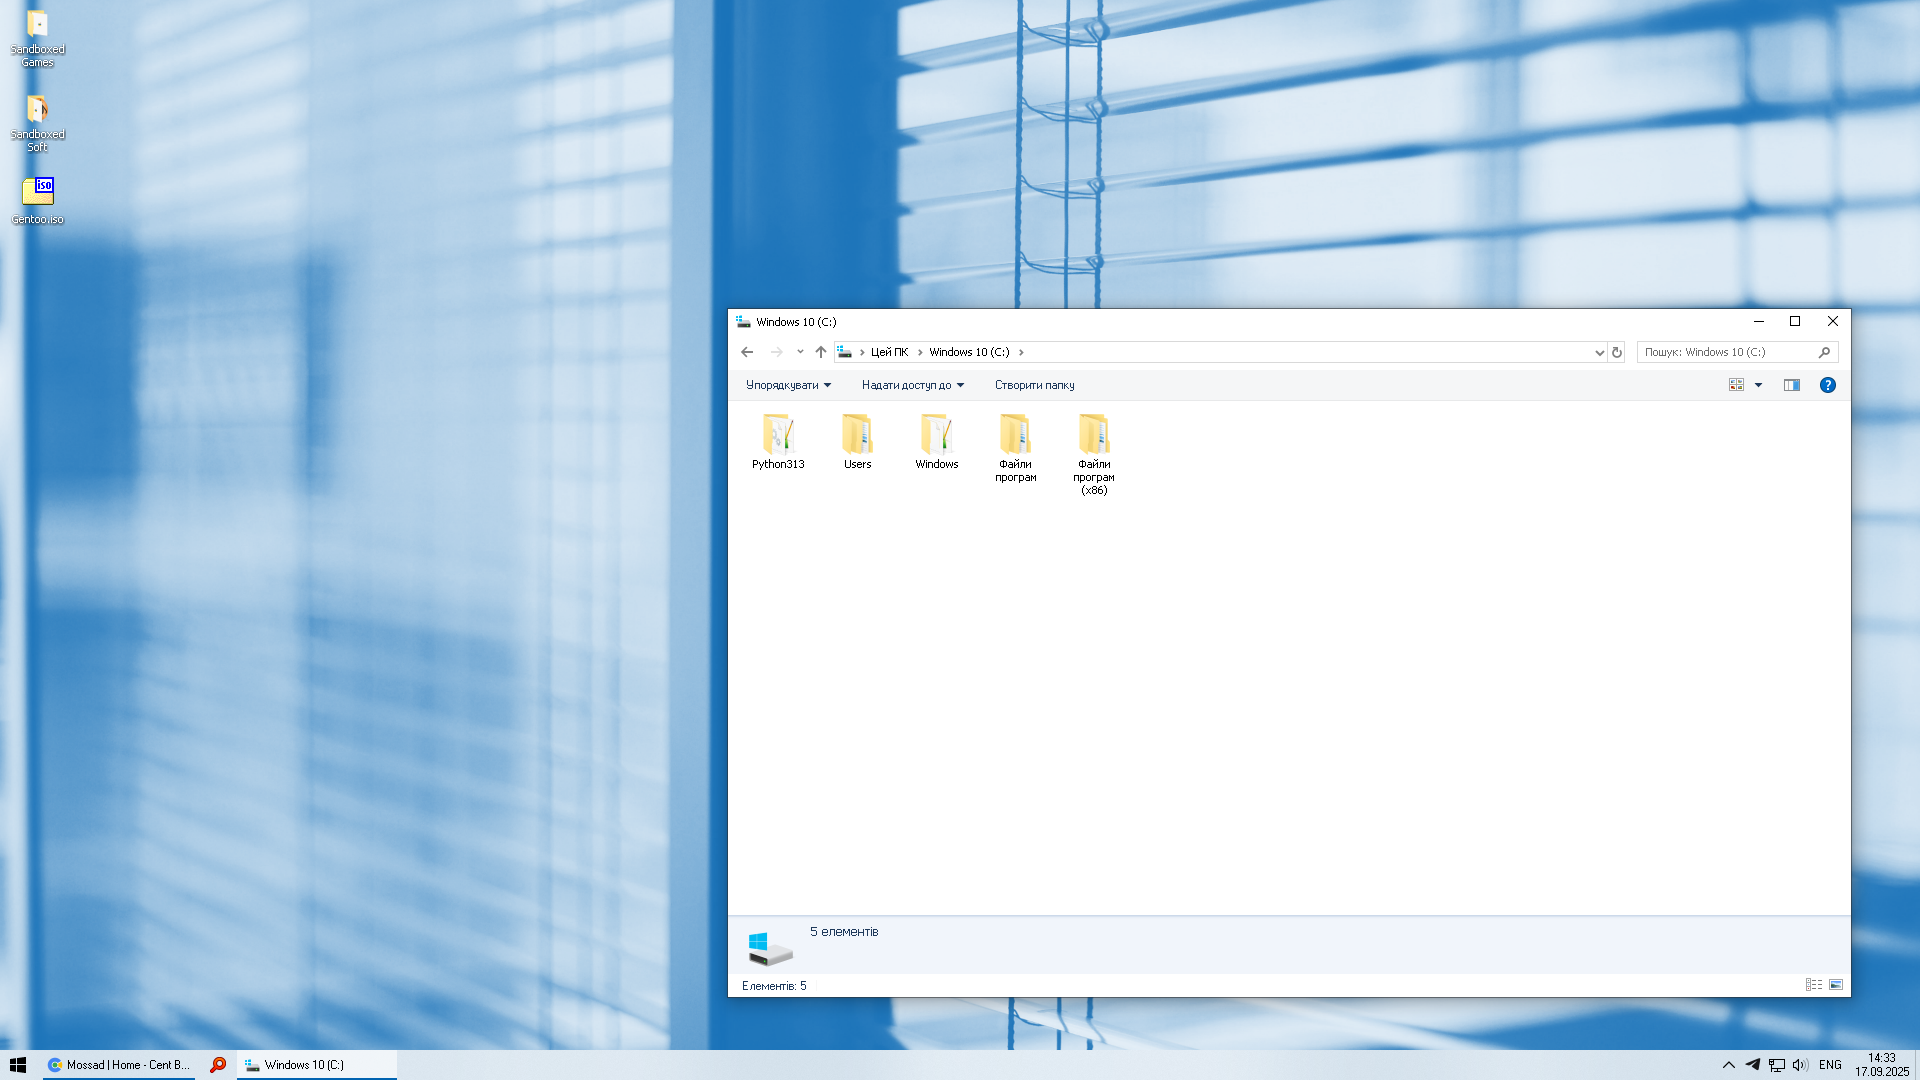The width and height of the screenshot is (1920, 1080).
Task: Click Створити папку button
Action: (x=1034, y=385)
